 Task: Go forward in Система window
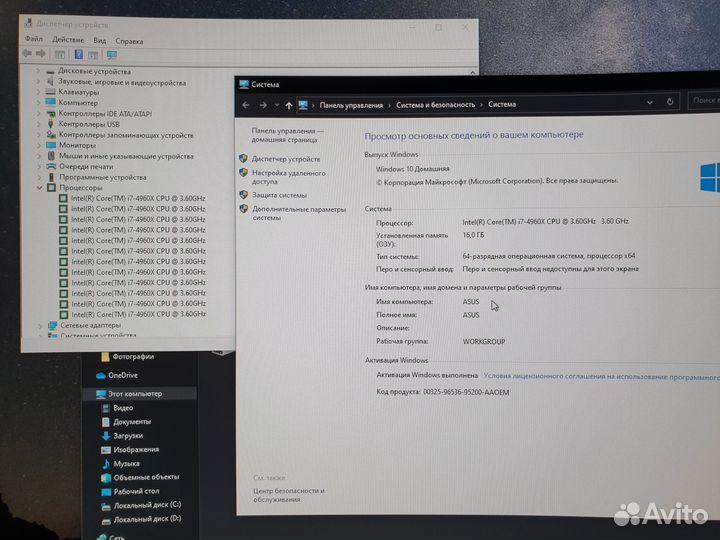263,105
